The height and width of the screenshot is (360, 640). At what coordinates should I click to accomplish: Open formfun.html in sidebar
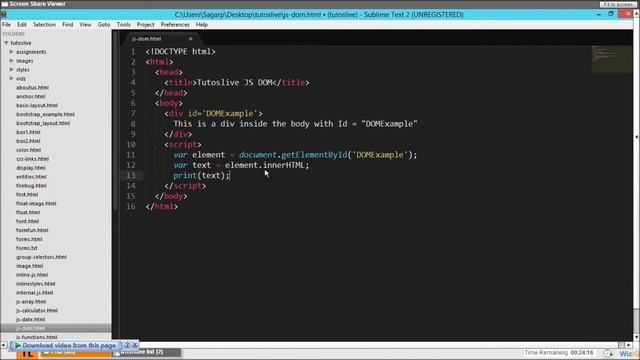[x=32, y=230]
